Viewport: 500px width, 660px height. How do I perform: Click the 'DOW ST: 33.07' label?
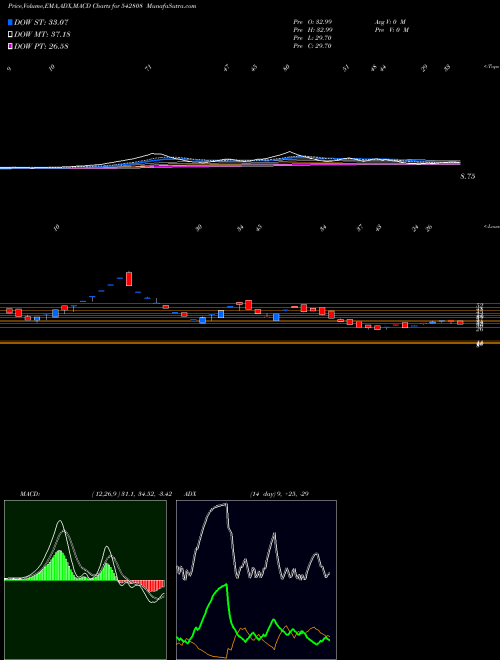point(41,22)
